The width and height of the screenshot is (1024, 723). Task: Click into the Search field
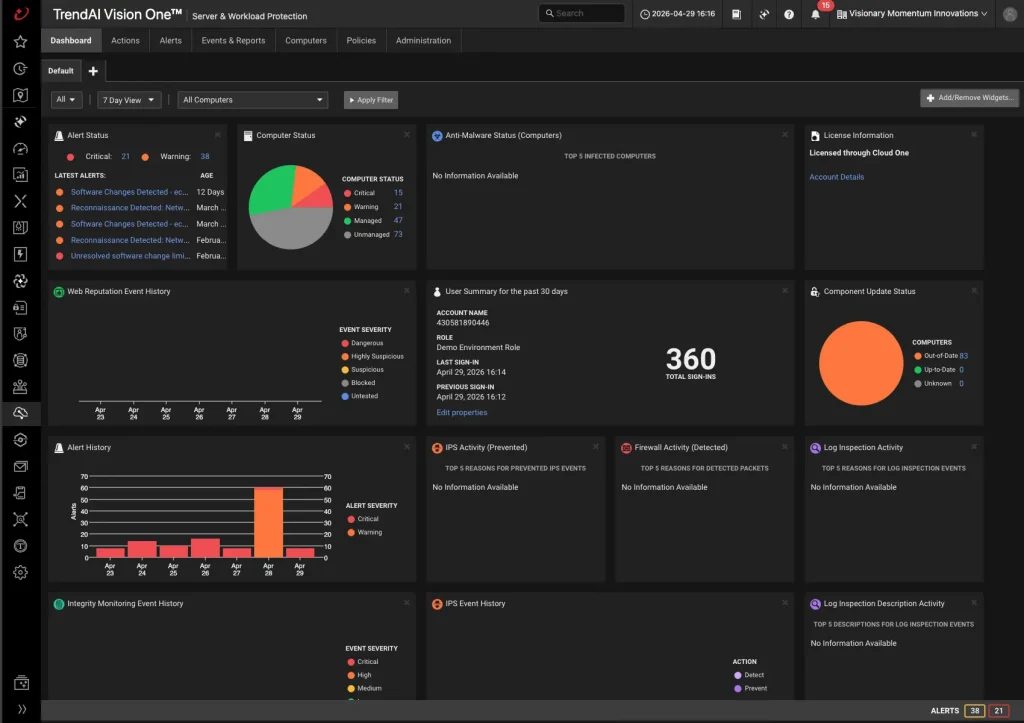[581, 13]
